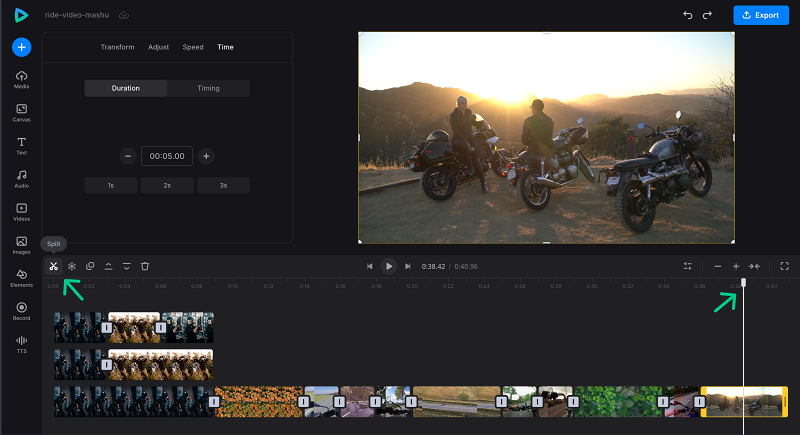Move clip layer up icon
This screenshot has width=800, height=435.
[108, 266]
